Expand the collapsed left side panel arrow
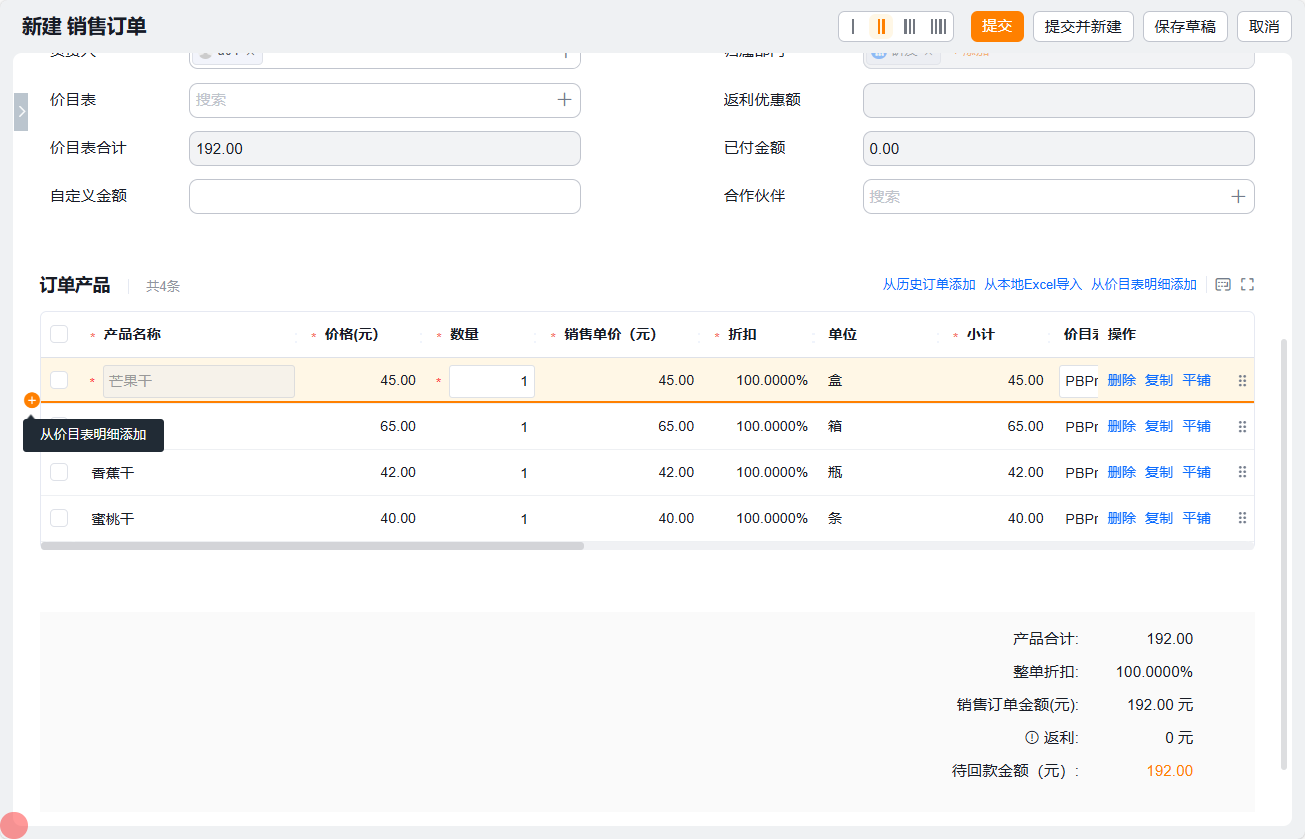 click(x=21, y=112)
